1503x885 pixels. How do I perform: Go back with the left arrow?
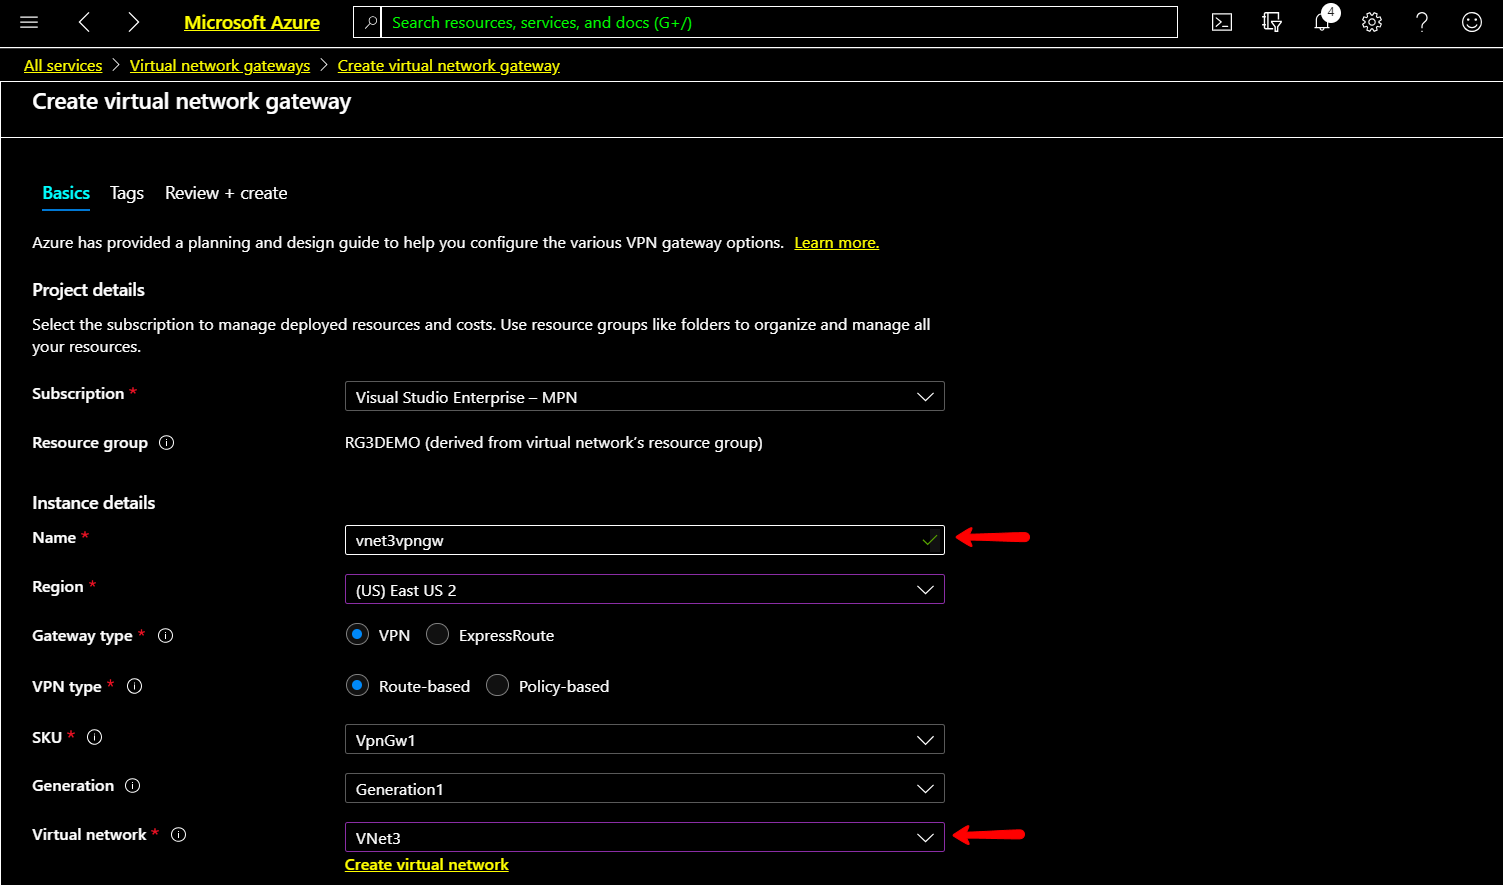coord(84,22)
